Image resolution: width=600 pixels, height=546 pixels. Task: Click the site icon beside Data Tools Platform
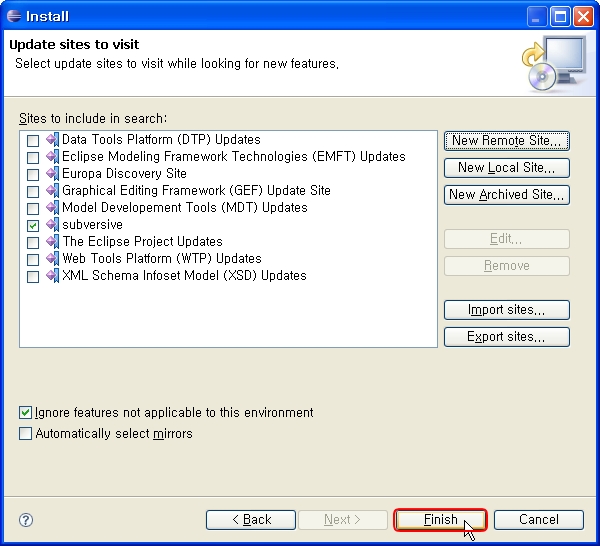(52, 140)
